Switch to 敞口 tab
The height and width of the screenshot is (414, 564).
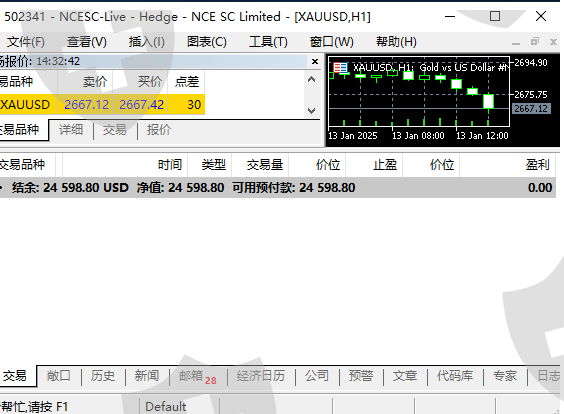point(59,376)
